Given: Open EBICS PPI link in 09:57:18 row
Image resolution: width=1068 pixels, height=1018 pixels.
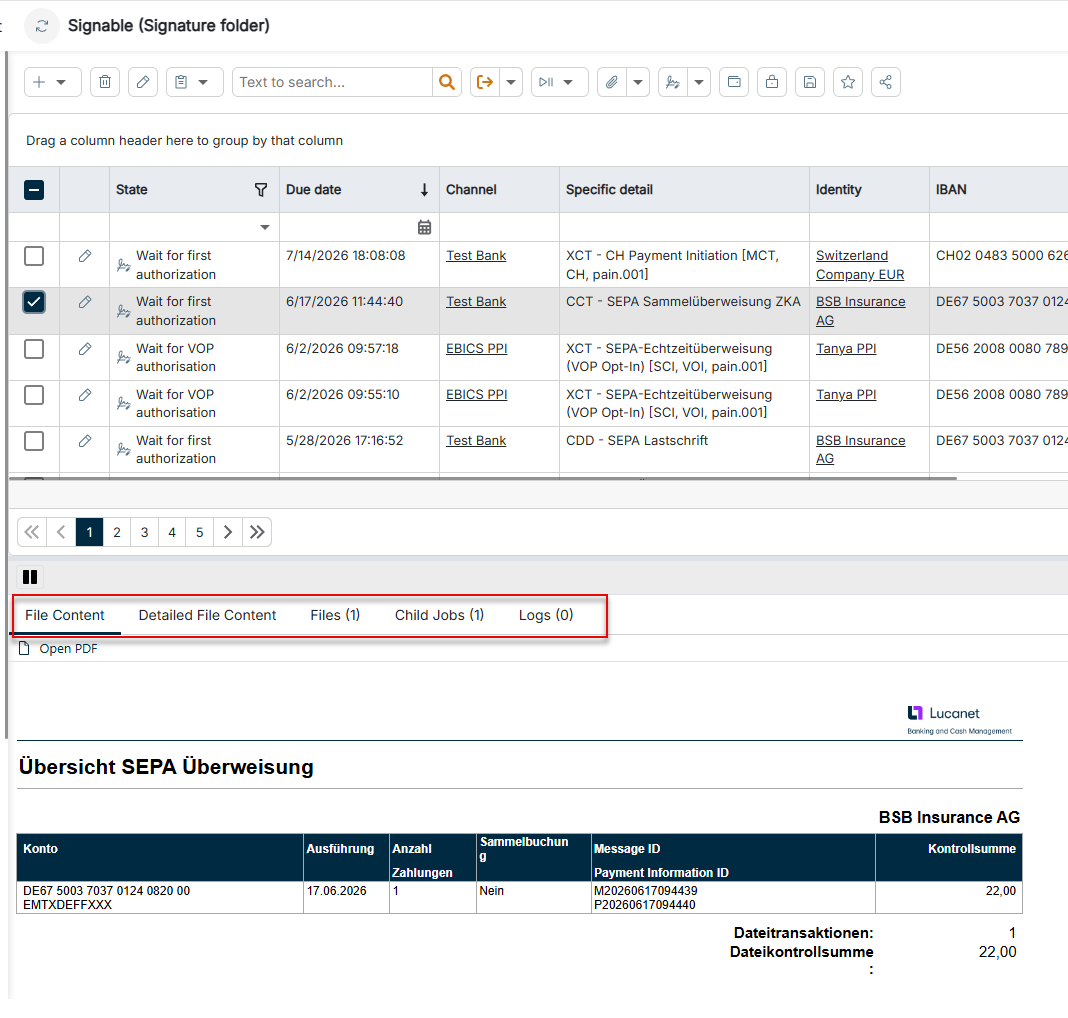Looking at the screenshot, I should click(477, 349).
